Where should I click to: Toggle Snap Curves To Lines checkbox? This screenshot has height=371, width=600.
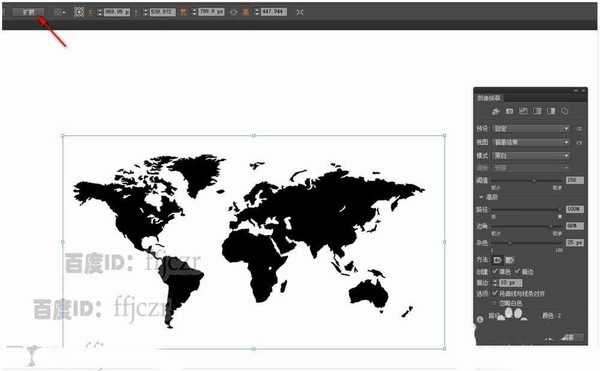[495, 293]
